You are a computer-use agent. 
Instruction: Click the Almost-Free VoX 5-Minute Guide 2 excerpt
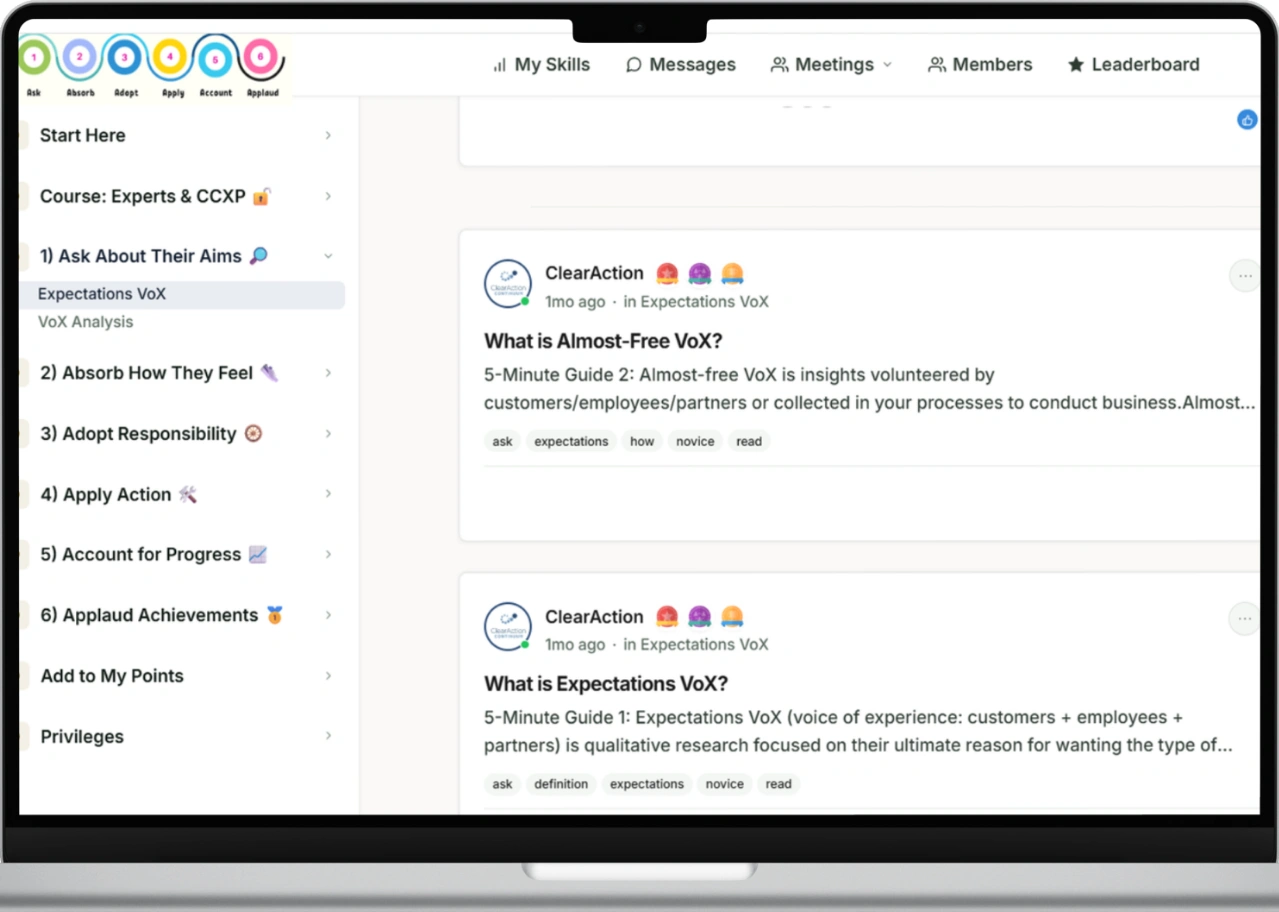[x=869, y=389]
